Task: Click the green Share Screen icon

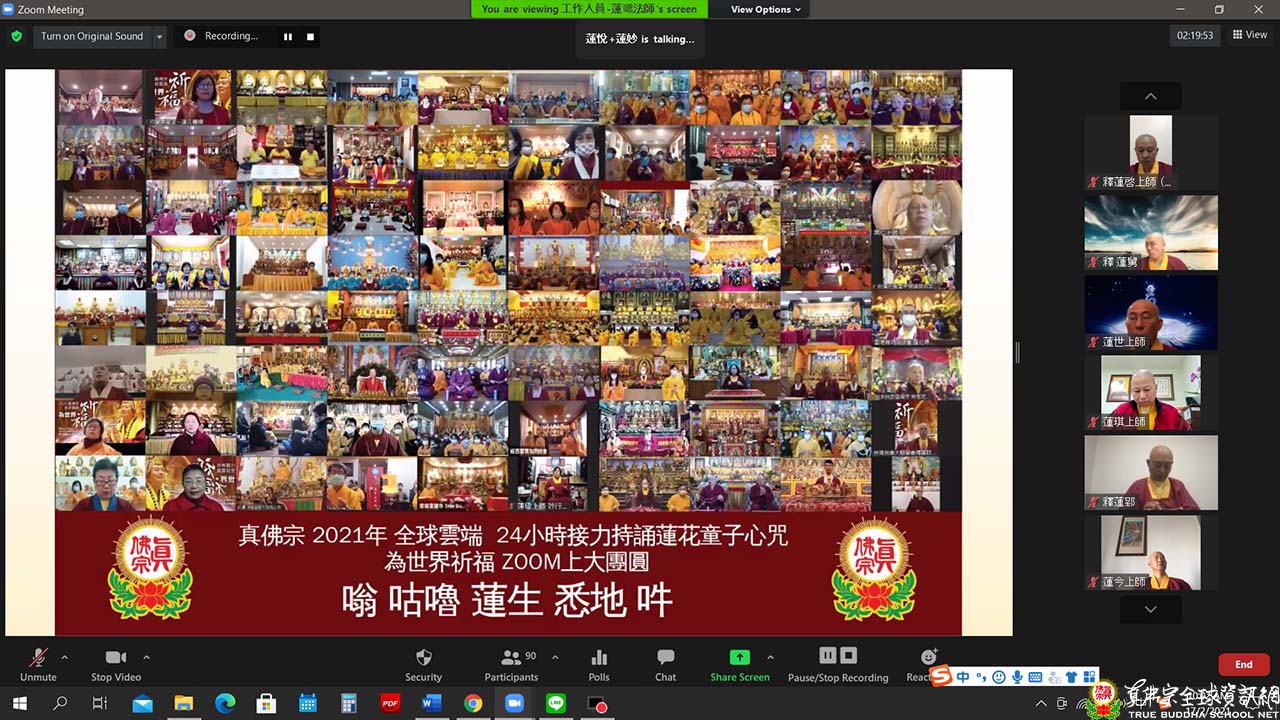Action: [x=739, y=658]
